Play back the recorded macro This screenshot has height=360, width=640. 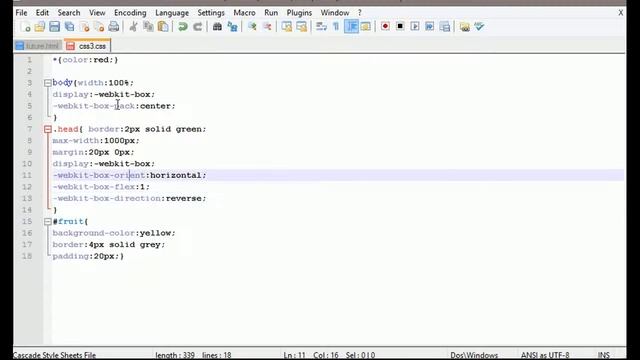pos(415,27)
